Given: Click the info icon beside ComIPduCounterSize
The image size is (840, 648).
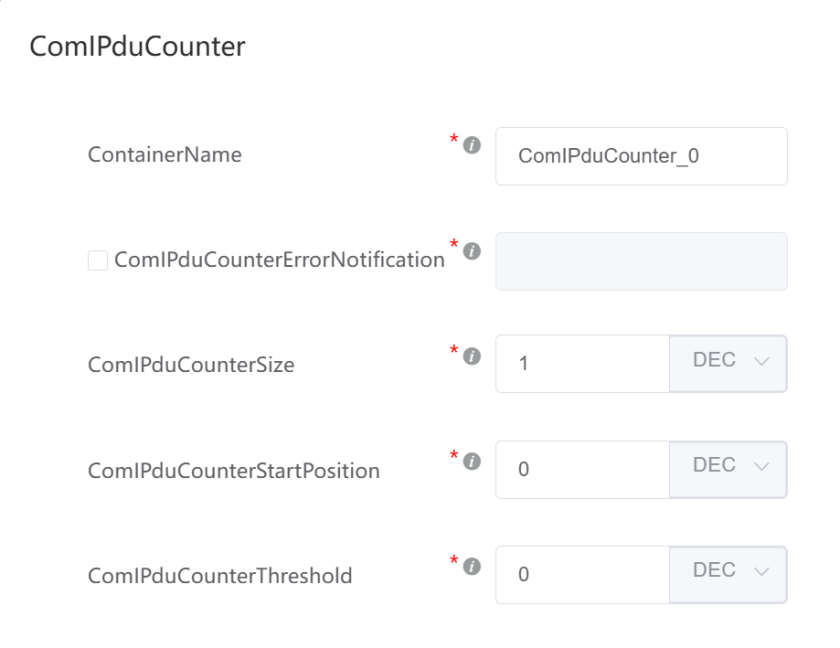Looking at the screenshot, I should click(x=471, y=356).
